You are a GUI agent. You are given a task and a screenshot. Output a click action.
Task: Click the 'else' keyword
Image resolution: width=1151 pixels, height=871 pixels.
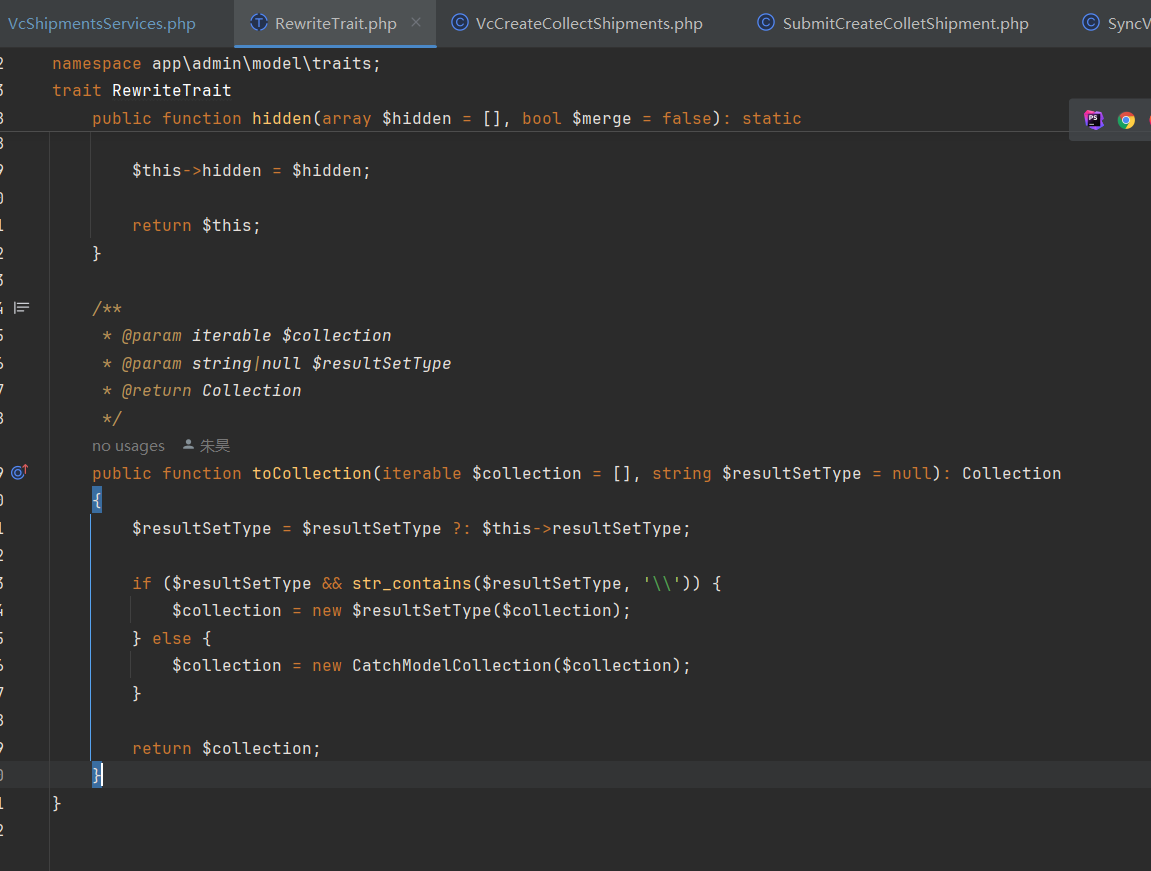coord(172,638)
